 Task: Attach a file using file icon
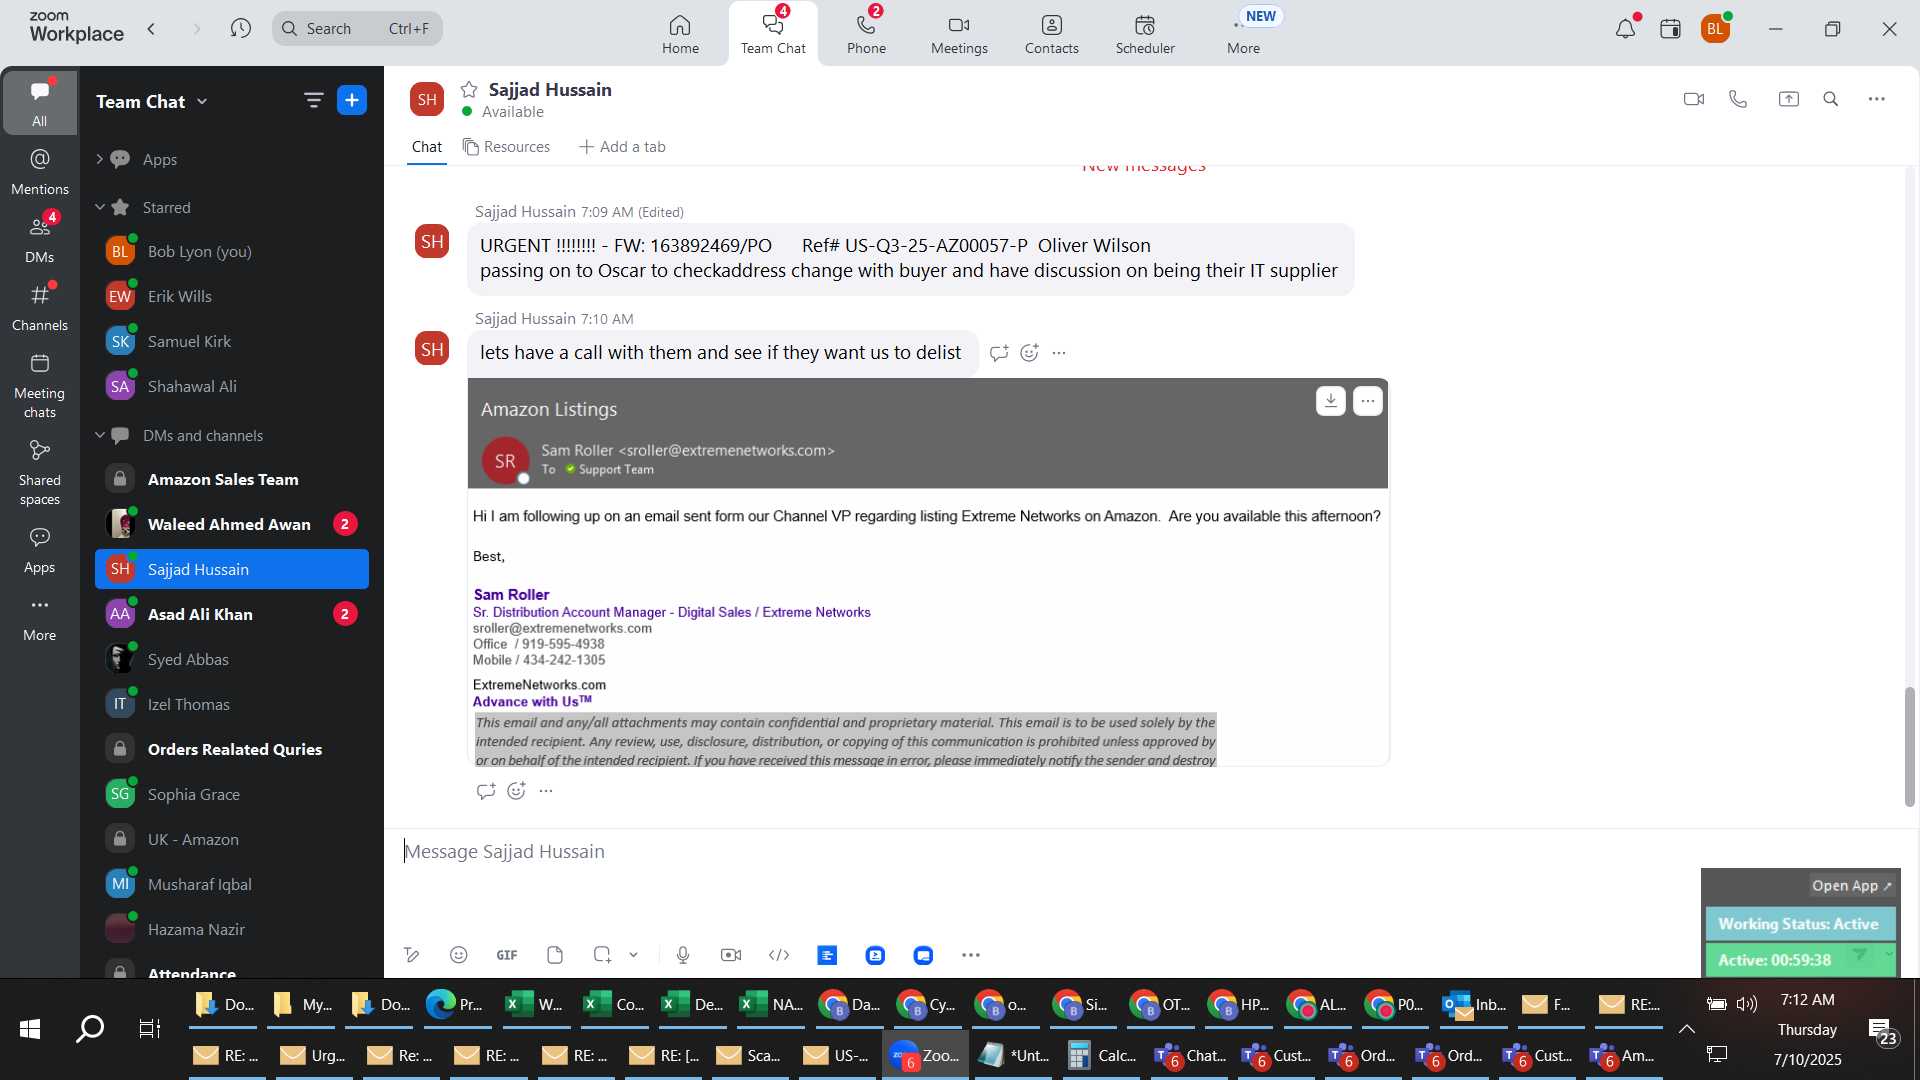(555, 955)
